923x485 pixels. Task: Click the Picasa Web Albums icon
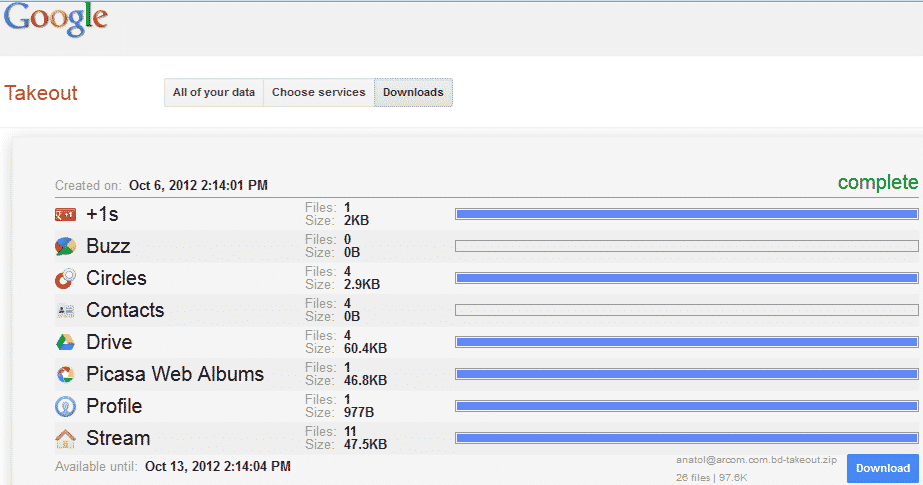(65, 374)
